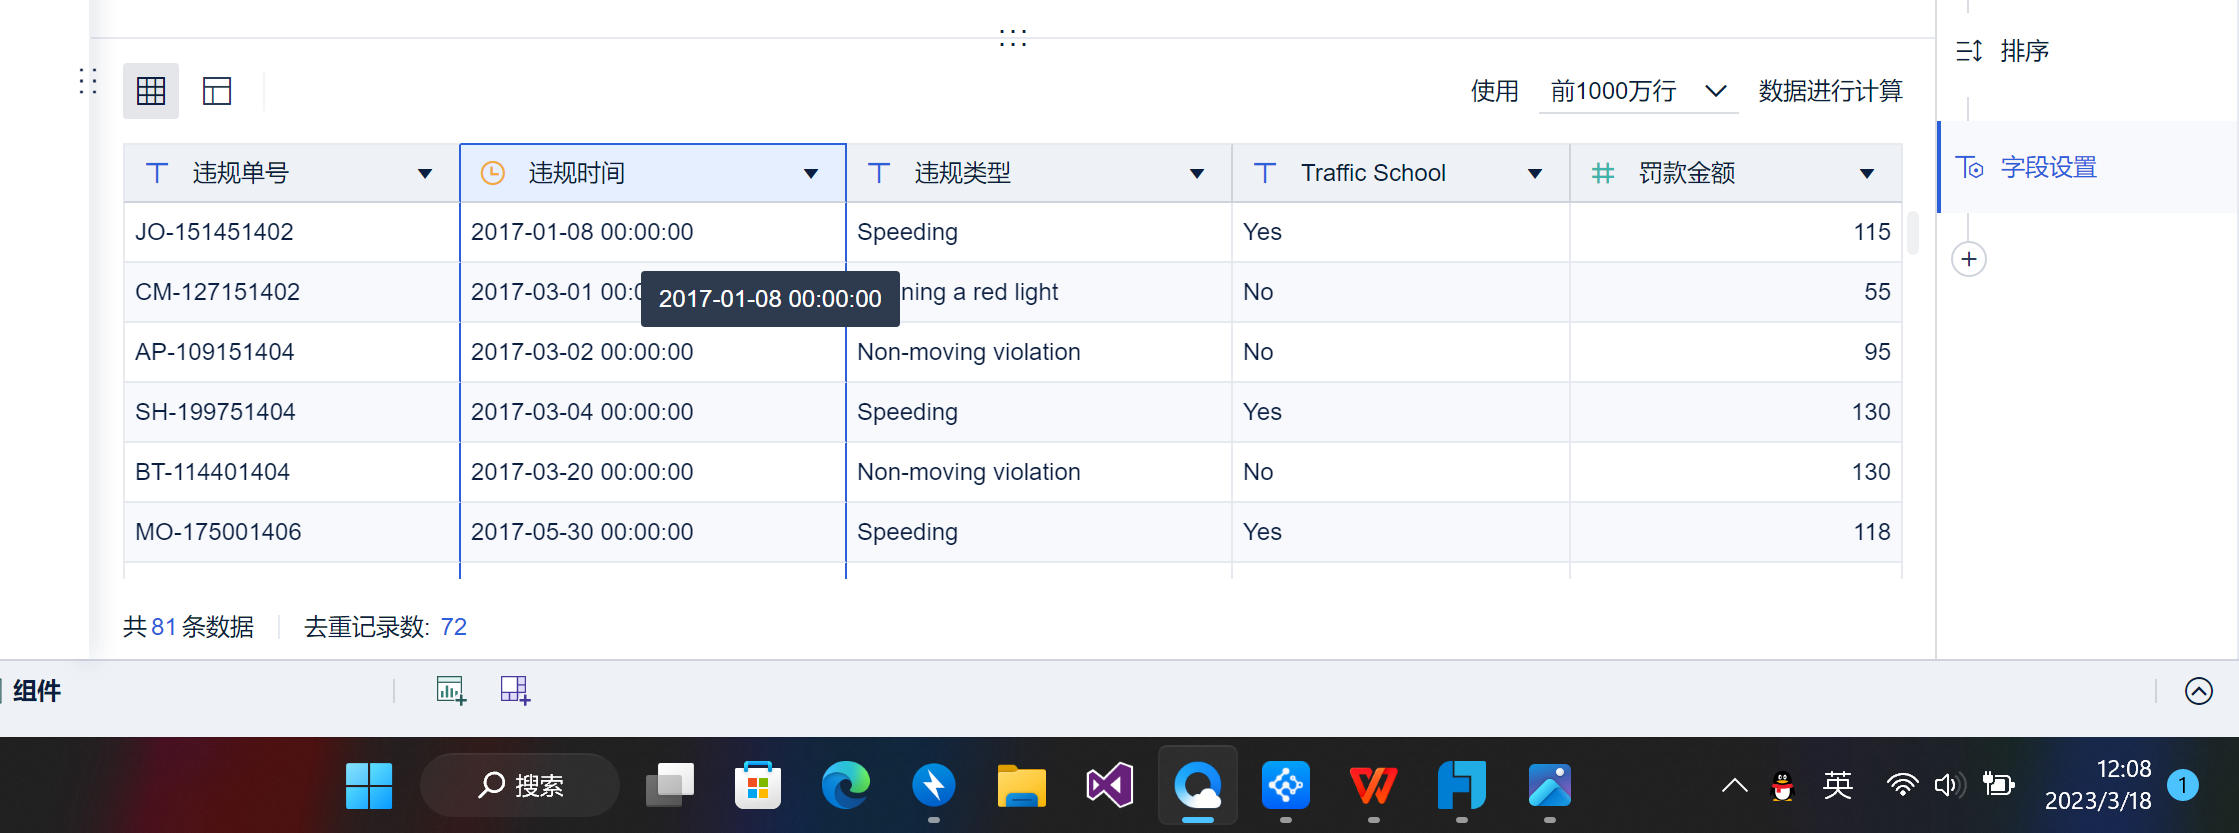Viewport: 2239px width, 833px height.
Task: Open Windows Start menu
Action: (369, 786)
